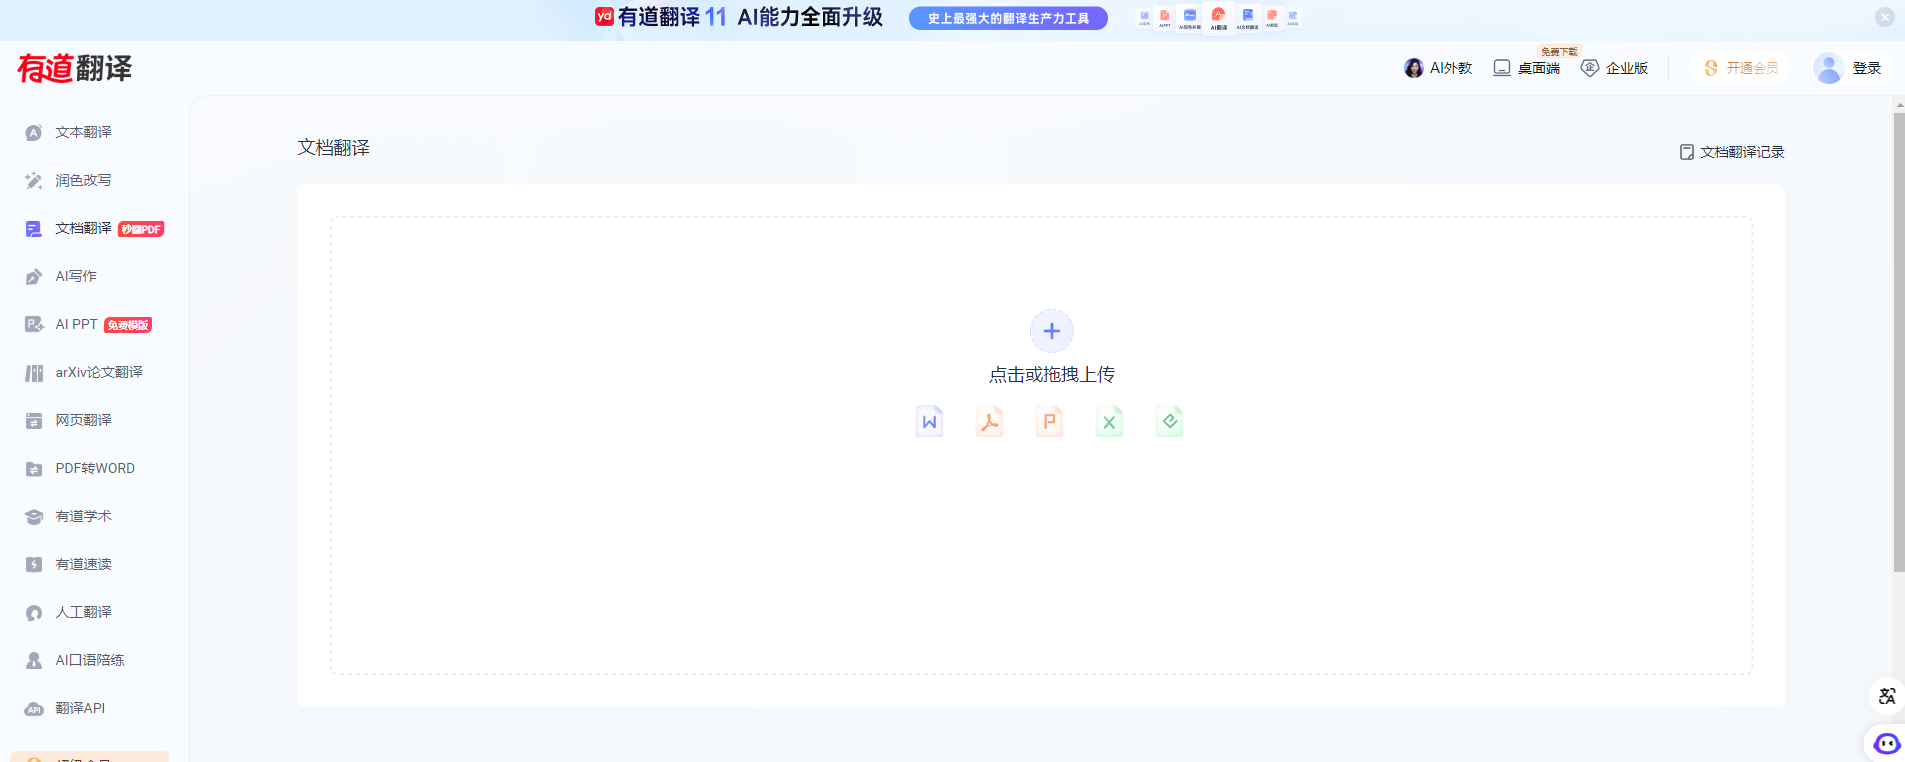The width and height of the screenshot is (1905, 762).
Task: Click the Word file format icon
Action: [x=929, y=421]
